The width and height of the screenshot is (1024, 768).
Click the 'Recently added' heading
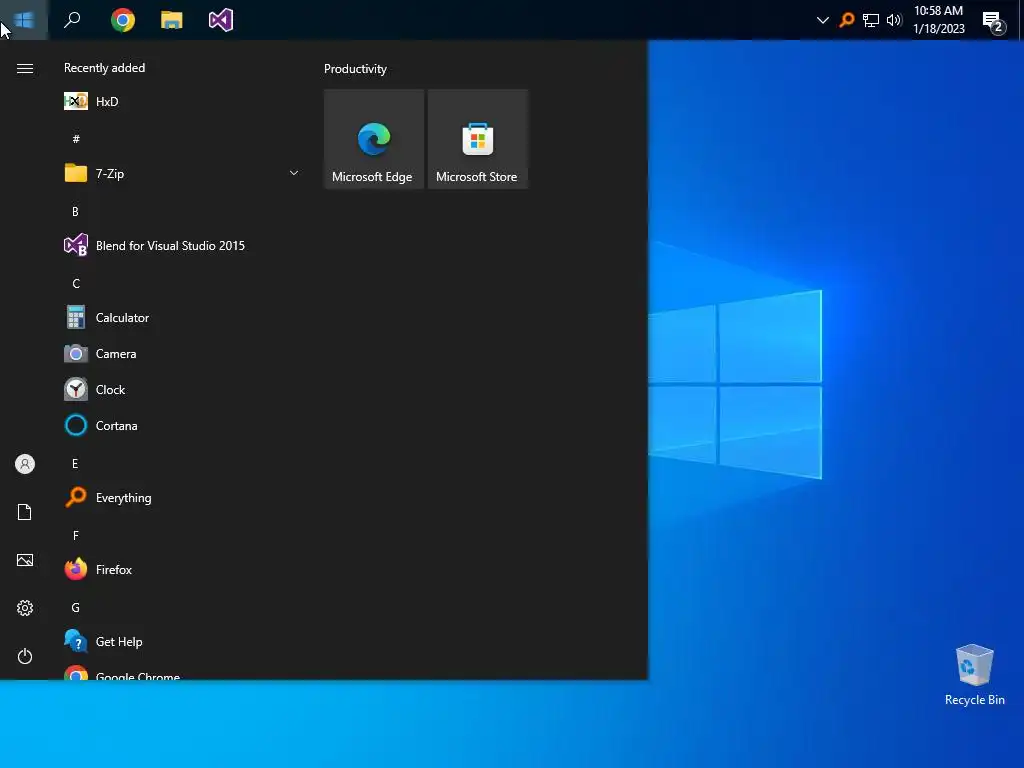pos(104,68)
